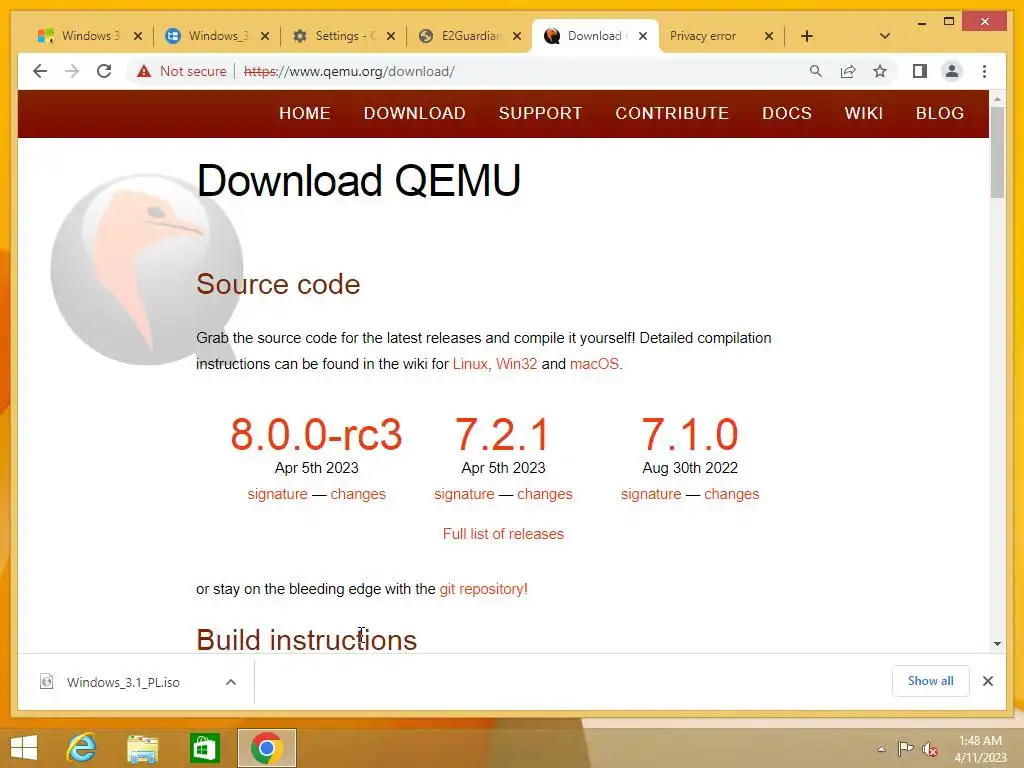Open the muted volume tray icon
Image resolution: width=1024 pixels, height=768 pixels.
tap(929, 749)
